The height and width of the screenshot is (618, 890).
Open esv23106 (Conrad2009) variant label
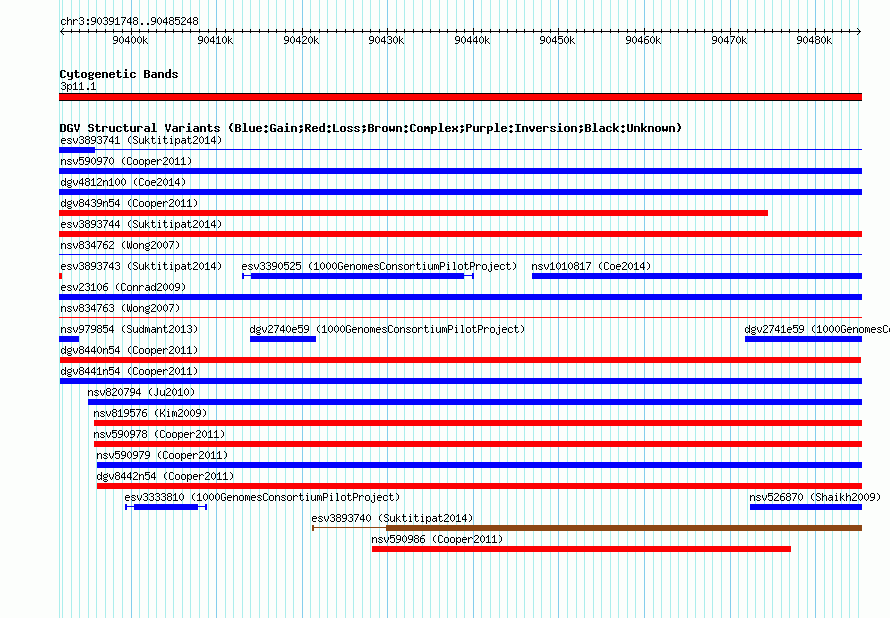click(x=123, y=287)
